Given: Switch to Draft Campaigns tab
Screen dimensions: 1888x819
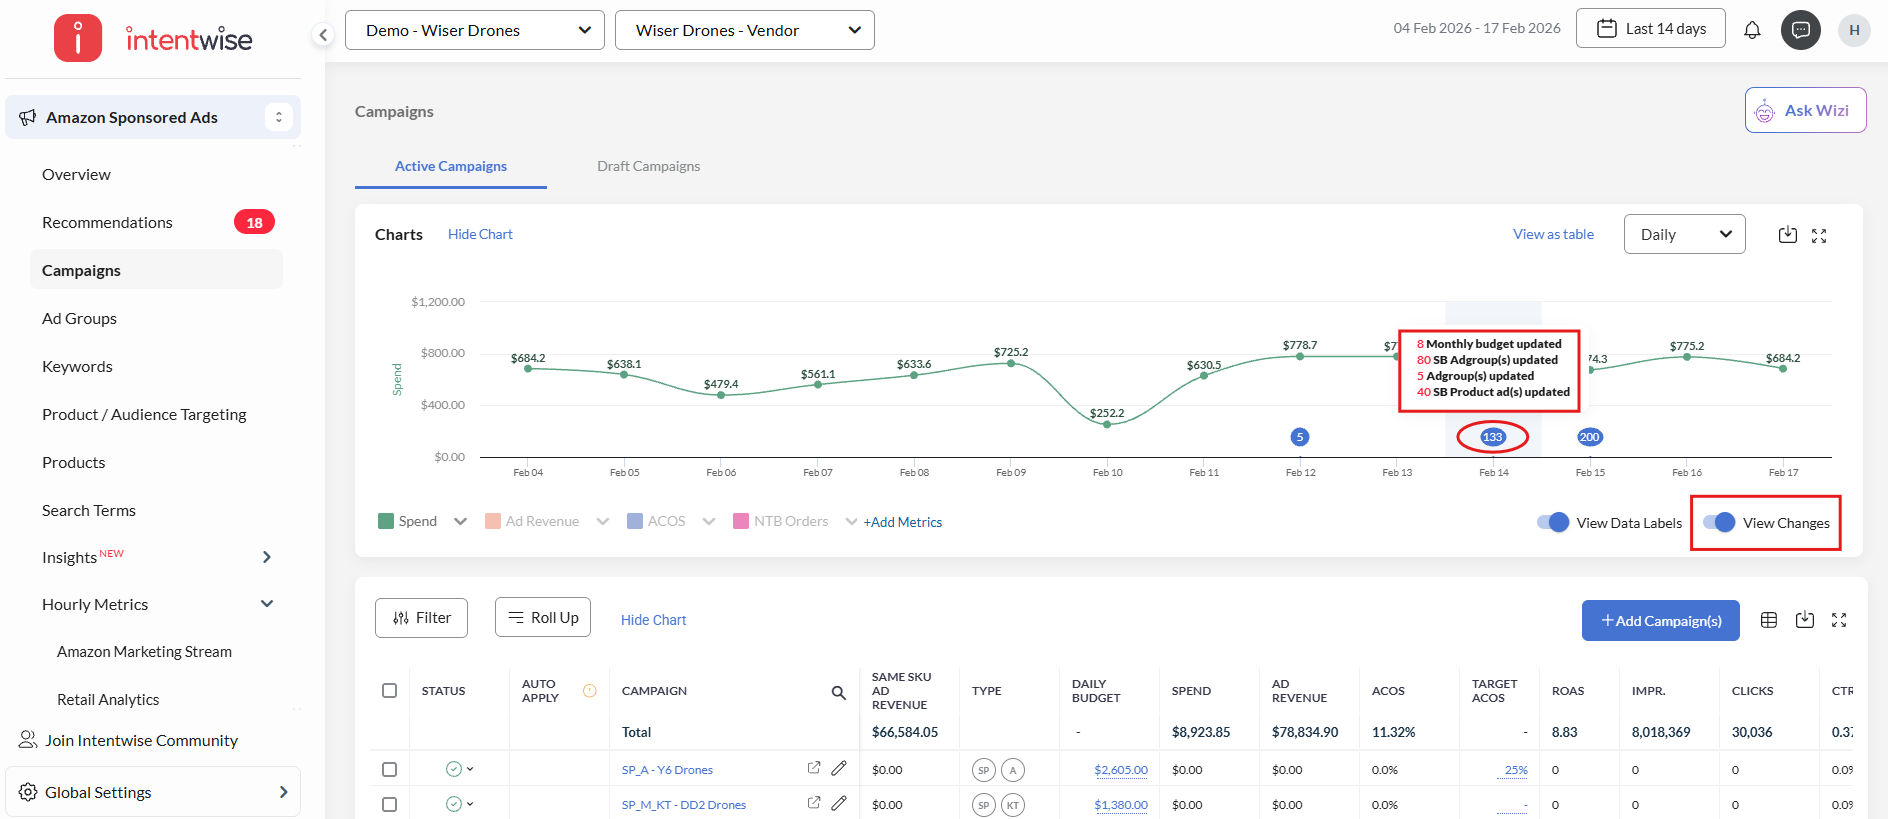Looking at the screenshot, I should tap(648, 166).
